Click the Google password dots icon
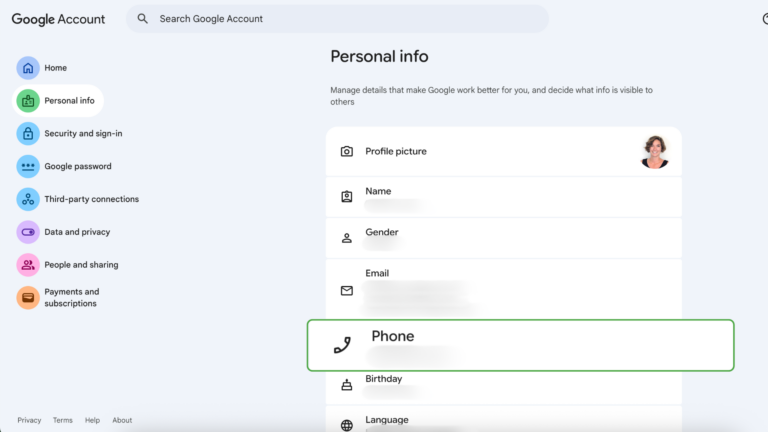Viewport: 768px width, 432px height. point(28,166)
